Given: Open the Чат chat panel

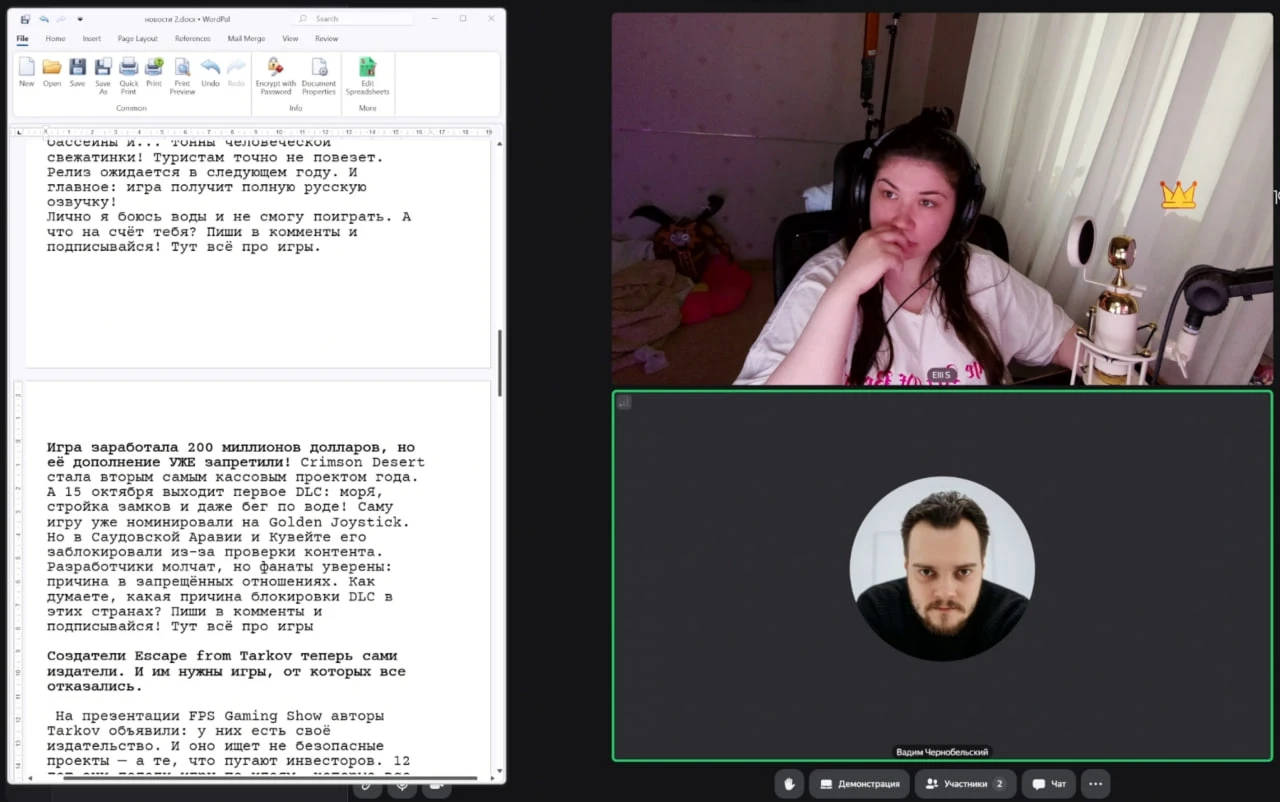Looking at the screenshot, I should tap(1049, 784).
